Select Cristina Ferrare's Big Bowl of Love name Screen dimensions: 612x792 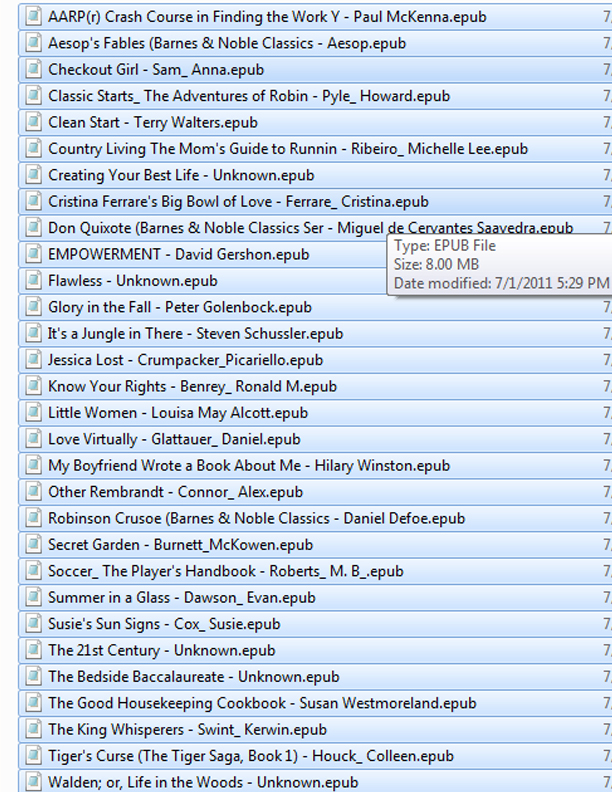[238, 202]
